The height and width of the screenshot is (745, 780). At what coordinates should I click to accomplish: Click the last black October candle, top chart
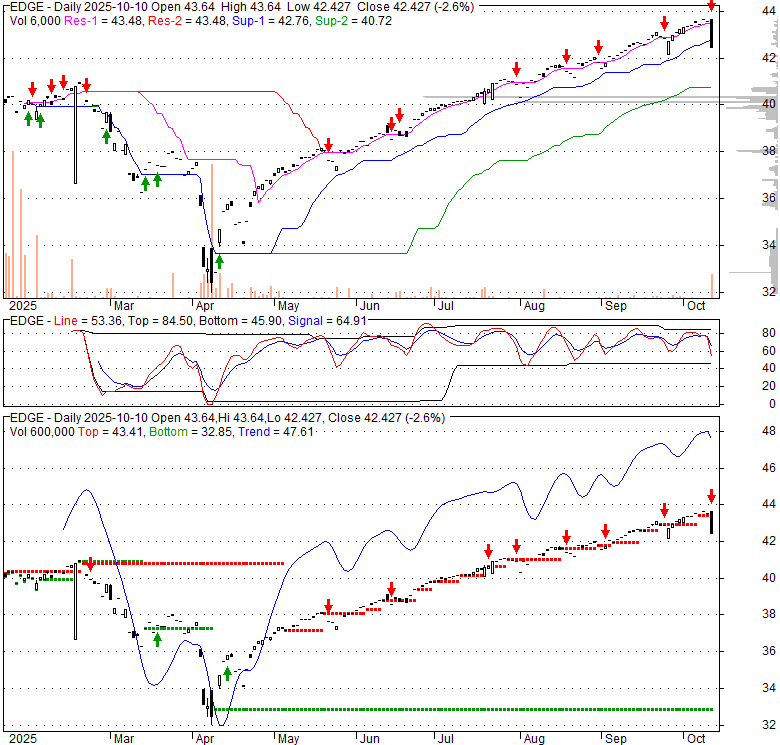pos(711,33)
